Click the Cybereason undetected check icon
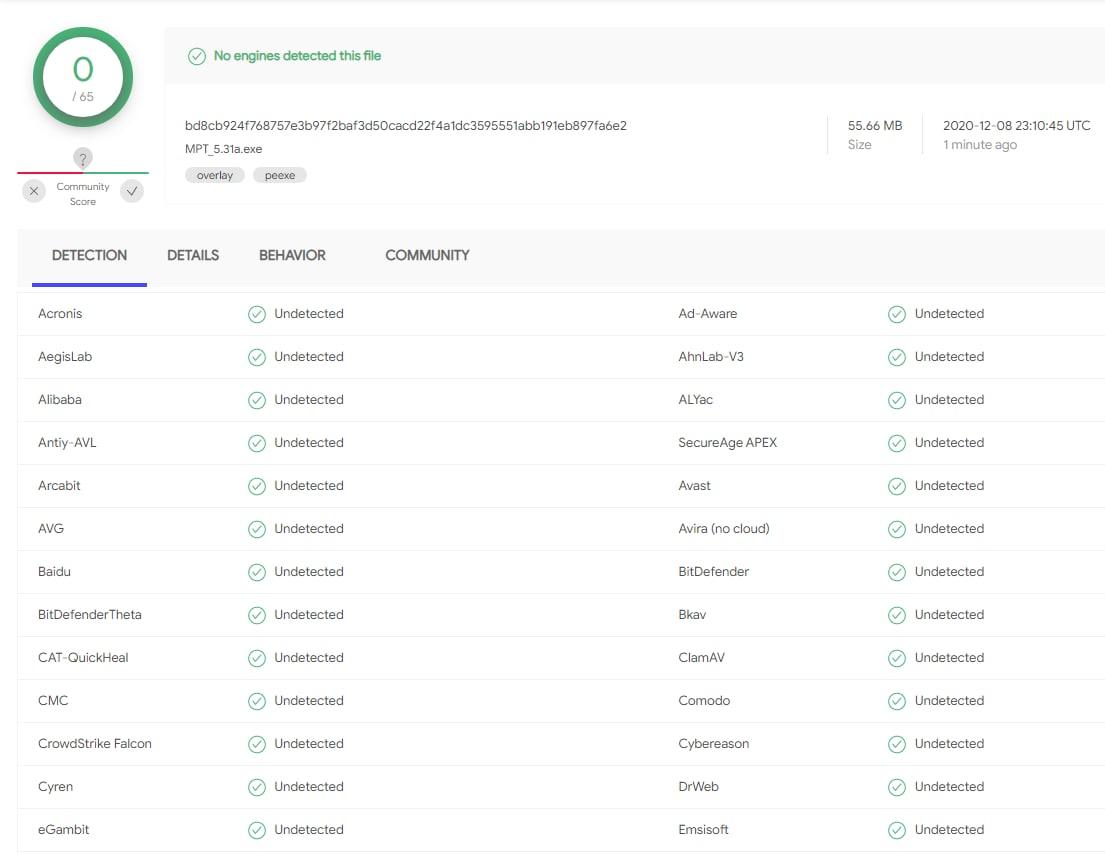This screenshot has height=854, width=1105. click(x=896, y=744)
